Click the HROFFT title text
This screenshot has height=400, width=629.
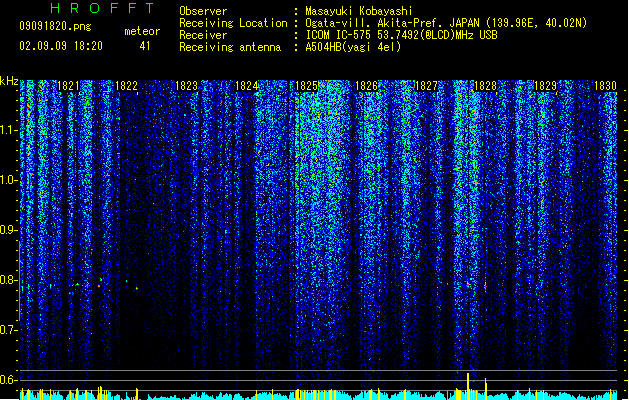102,8
